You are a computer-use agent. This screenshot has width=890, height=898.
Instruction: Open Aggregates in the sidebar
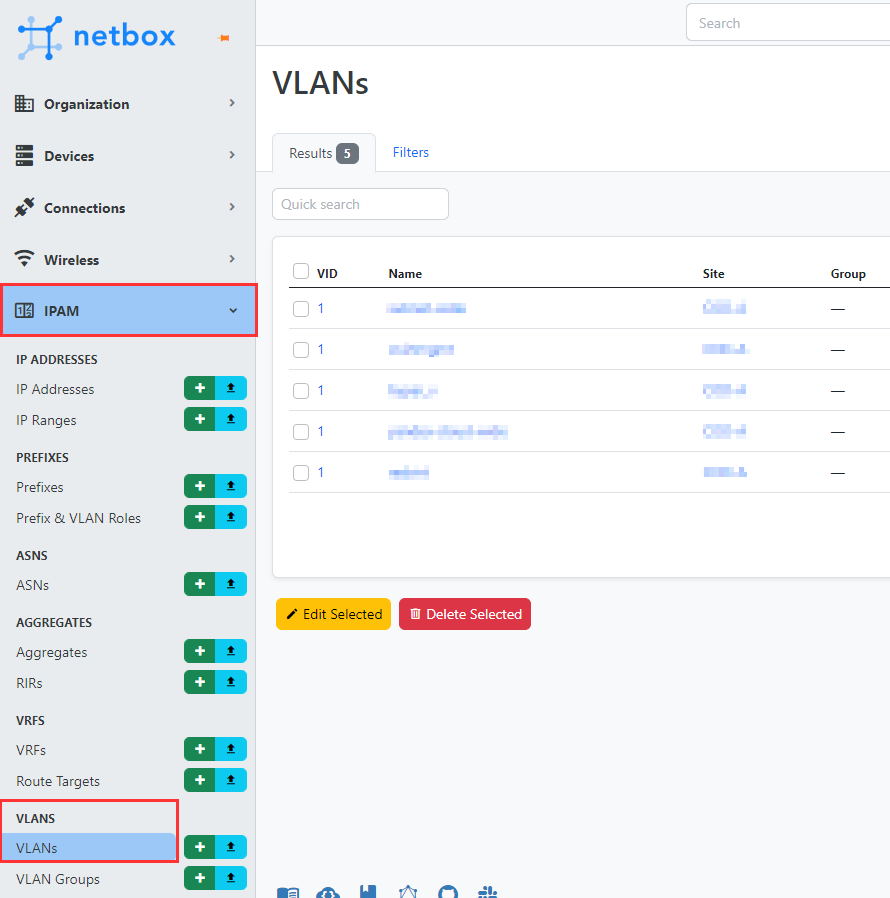pos(52,652)
